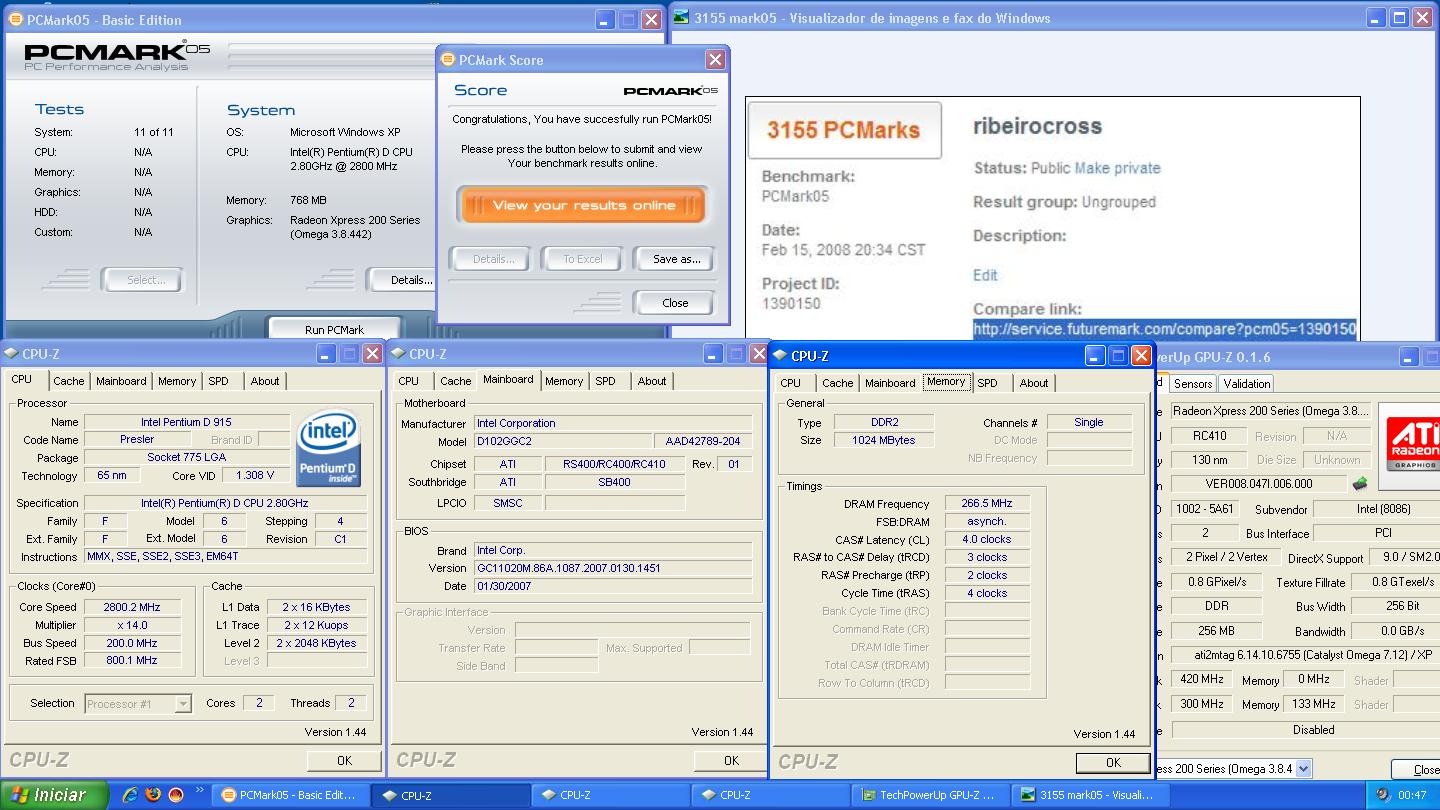This screenshot has width=1440, height=810.
Task: Click Make private link
Action: pyautogui.click(x=1118, y=168)
